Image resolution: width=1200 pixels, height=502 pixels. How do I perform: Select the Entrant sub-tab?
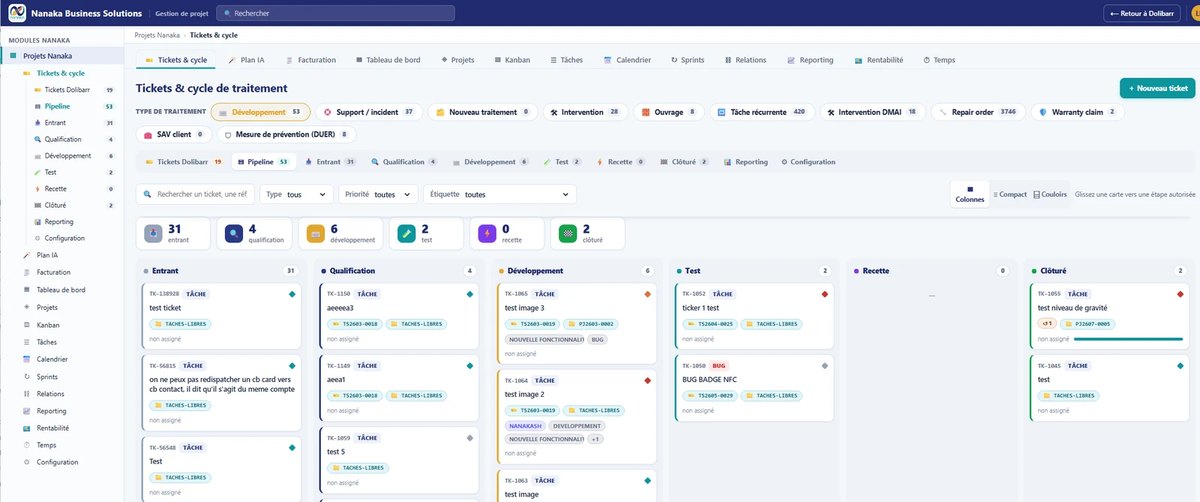(330, 161)
